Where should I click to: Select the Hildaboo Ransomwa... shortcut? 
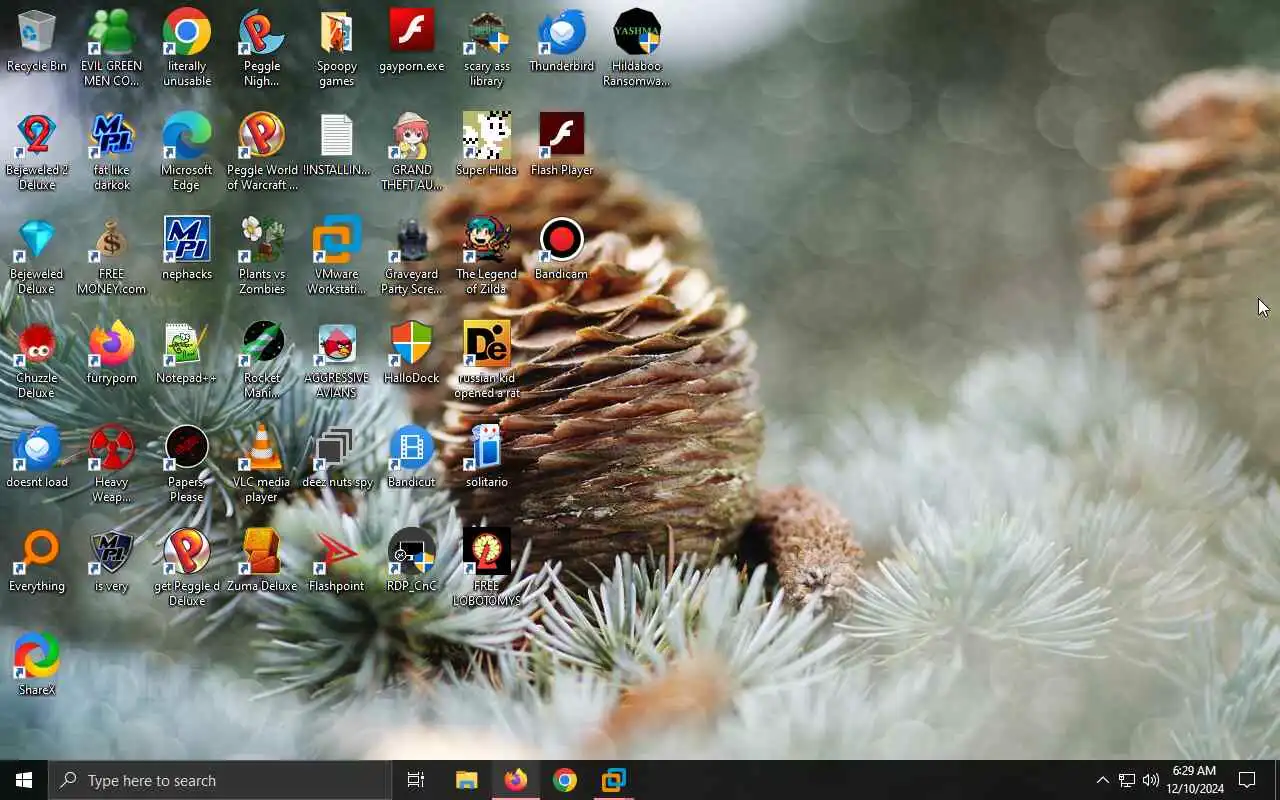point(637,49)
